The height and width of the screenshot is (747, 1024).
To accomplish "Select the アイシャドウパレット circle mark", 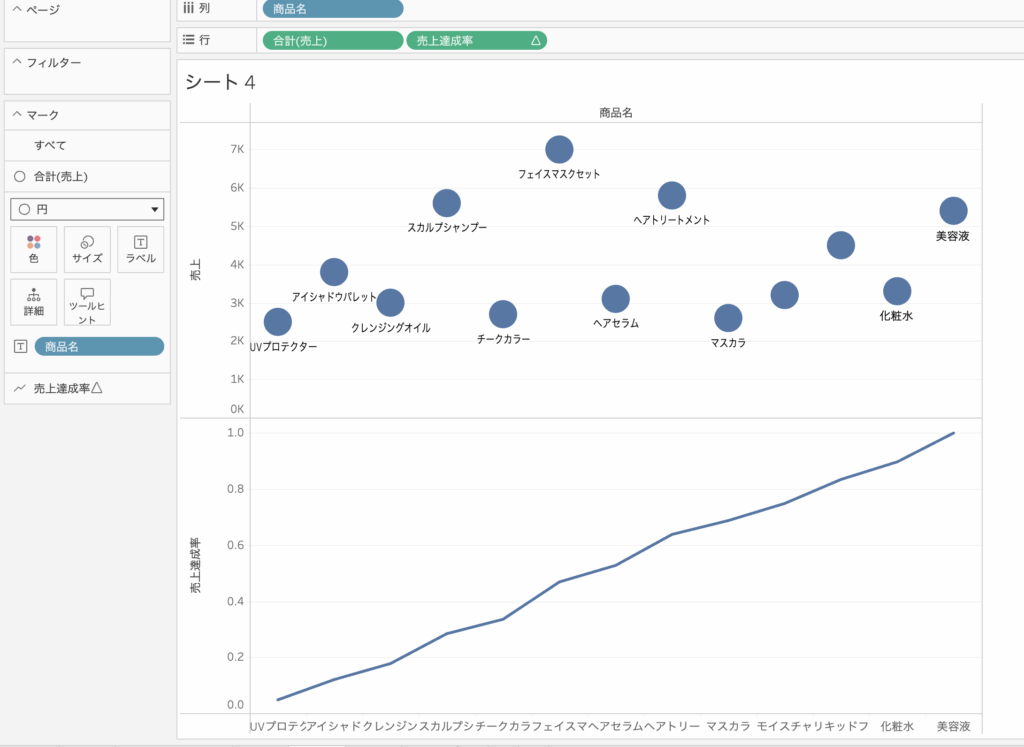I will coord(334,272).
